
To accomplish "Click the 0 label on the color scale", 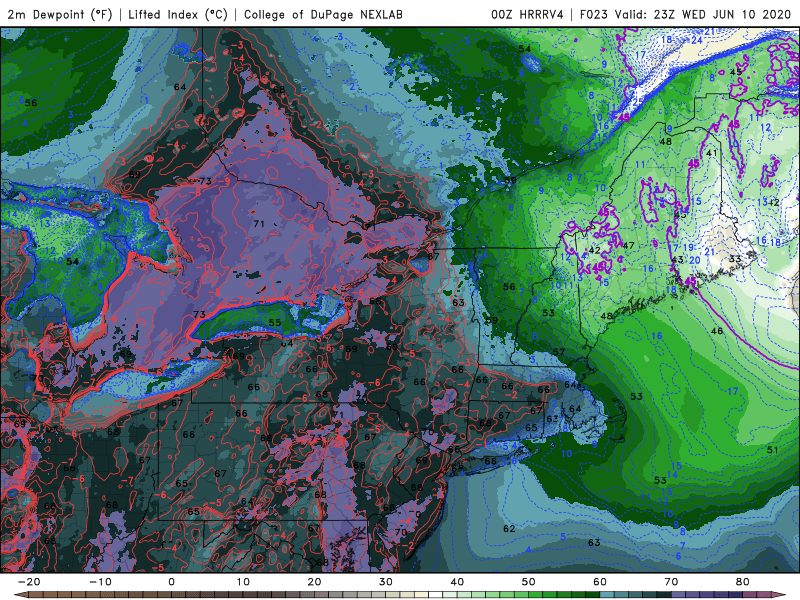I will point(171,582).
